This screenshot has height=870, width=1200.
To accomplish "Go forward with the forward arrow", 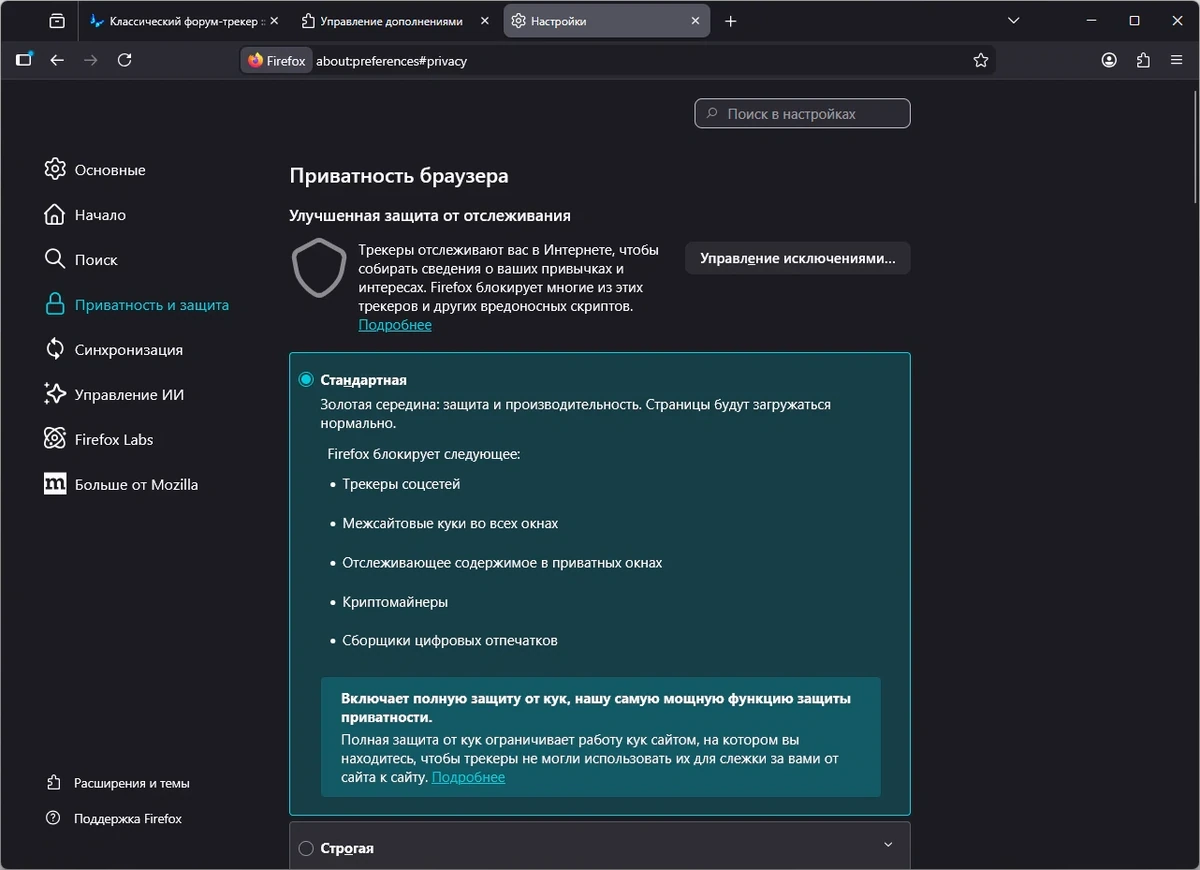I will click(91, 60).
